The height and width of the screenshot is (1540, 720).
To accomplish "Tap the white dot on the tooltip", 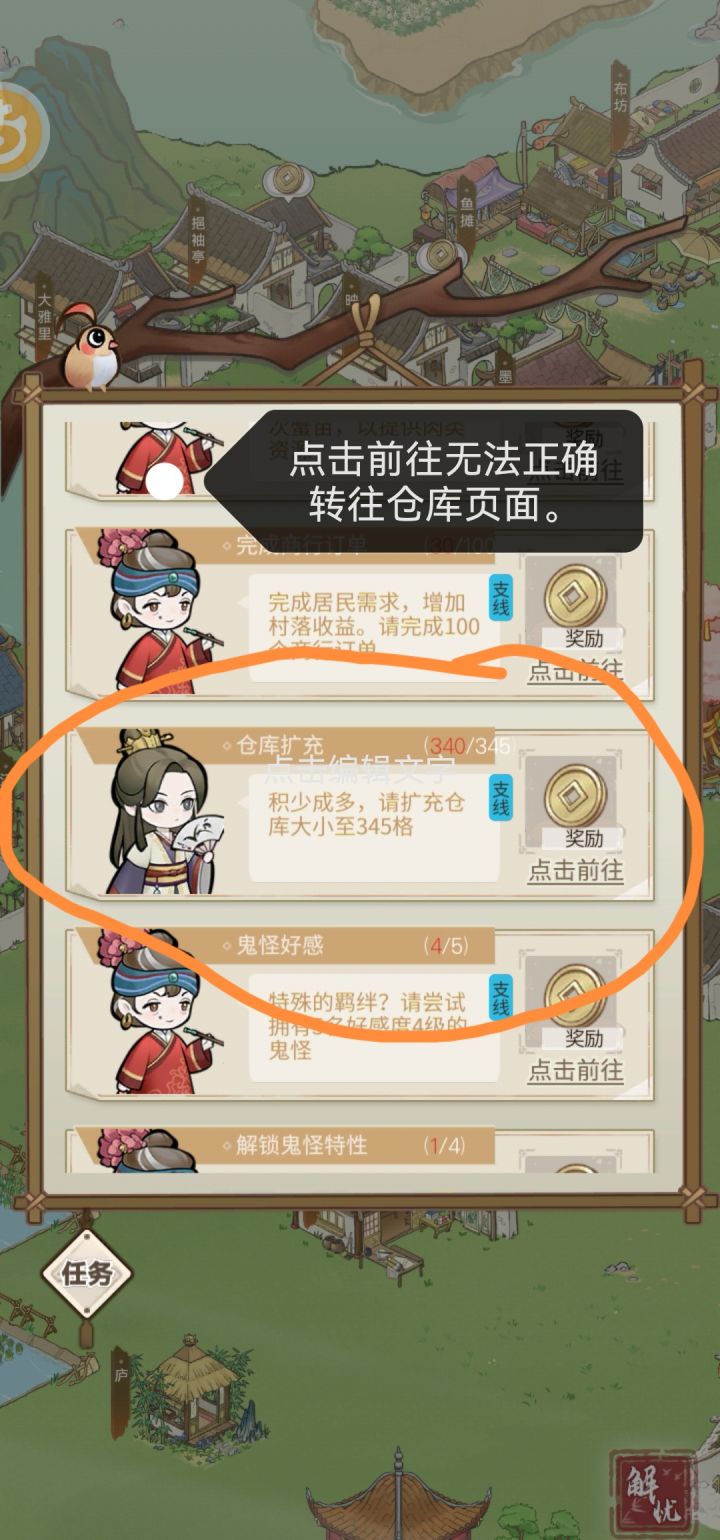I will [x=164, y=481].
